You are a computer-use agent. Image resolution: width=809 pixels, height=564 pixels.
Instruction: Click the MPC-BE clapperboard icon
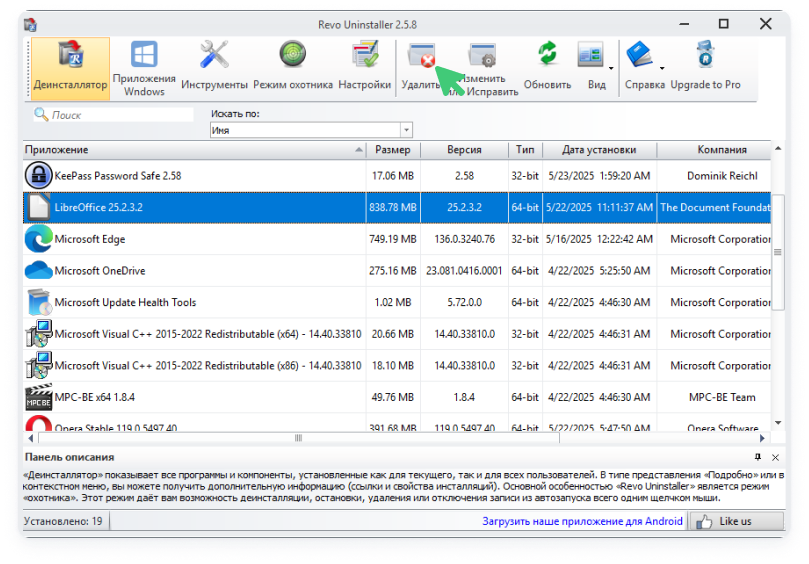click(39, 397)
